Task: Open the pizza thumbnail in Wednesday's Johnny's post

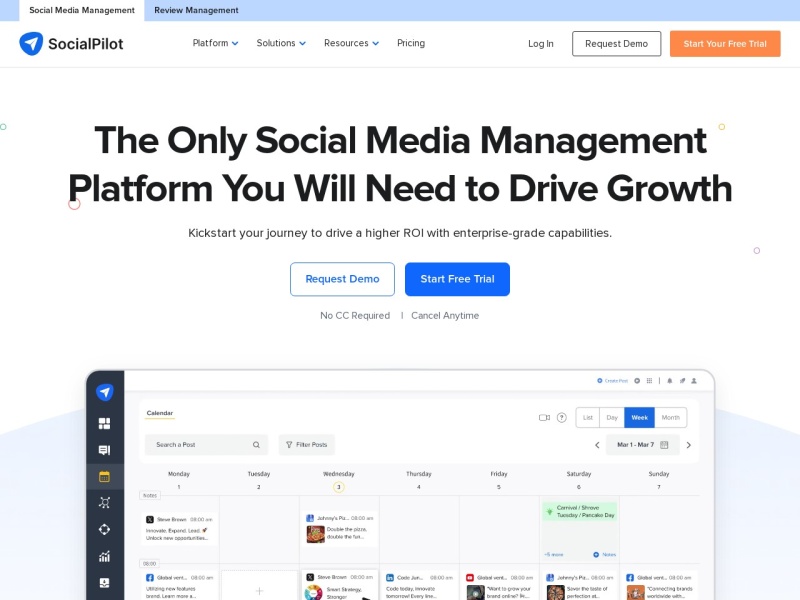Action: click(315, 534)
